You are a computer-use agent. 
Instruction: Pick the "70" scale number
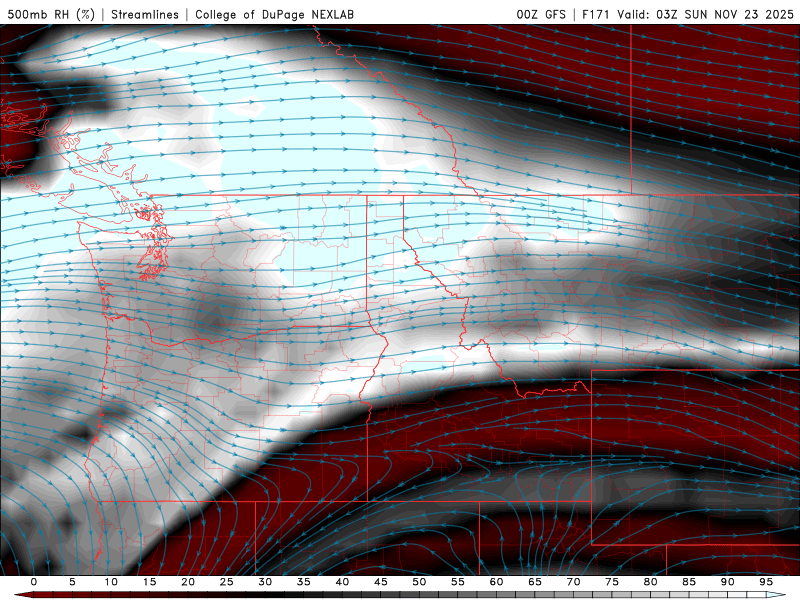click(x=573, y=582)
